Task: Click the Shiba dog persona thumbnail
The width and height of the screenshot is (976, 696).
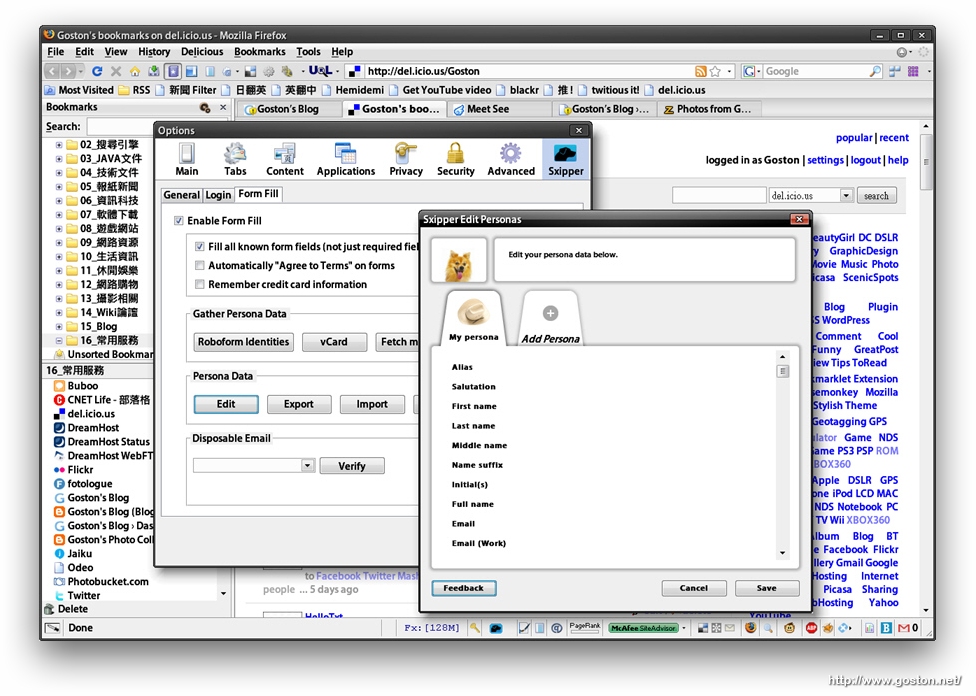Action: pos(458,260)
